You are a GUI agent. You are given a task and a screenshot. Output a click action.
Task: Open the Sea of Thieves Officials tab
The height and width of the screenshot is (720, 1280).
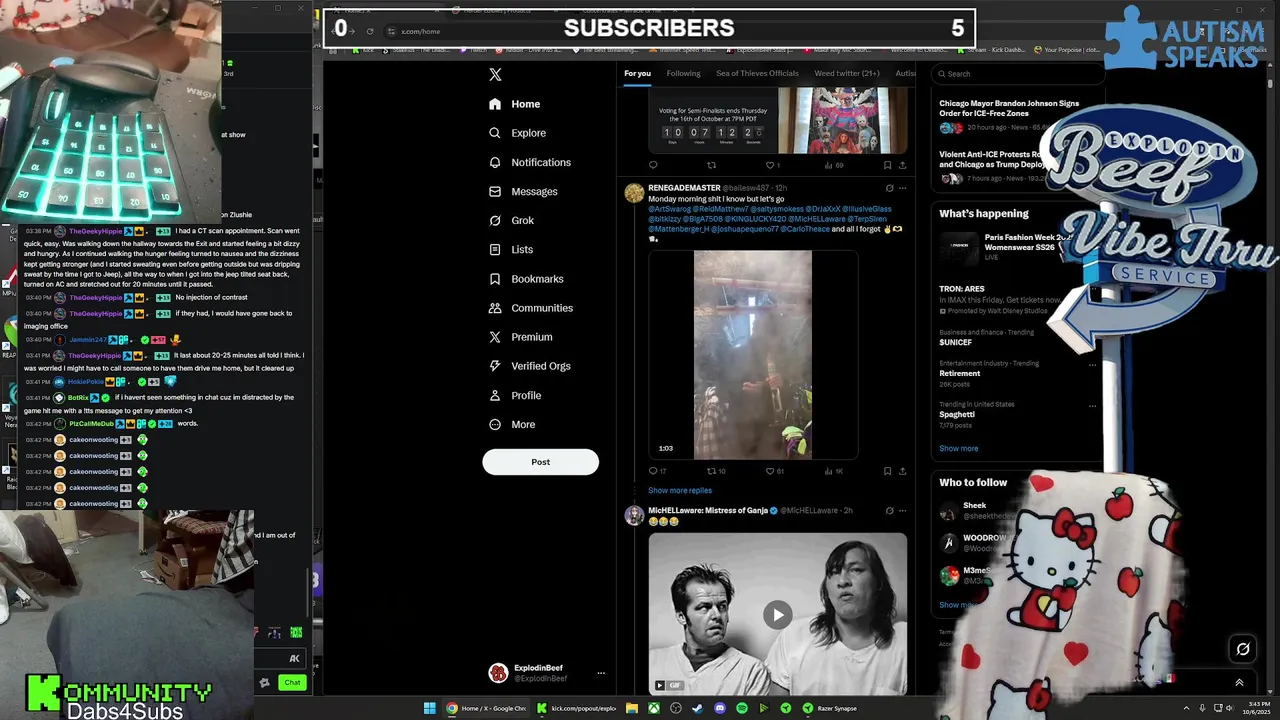click(757, 73)
